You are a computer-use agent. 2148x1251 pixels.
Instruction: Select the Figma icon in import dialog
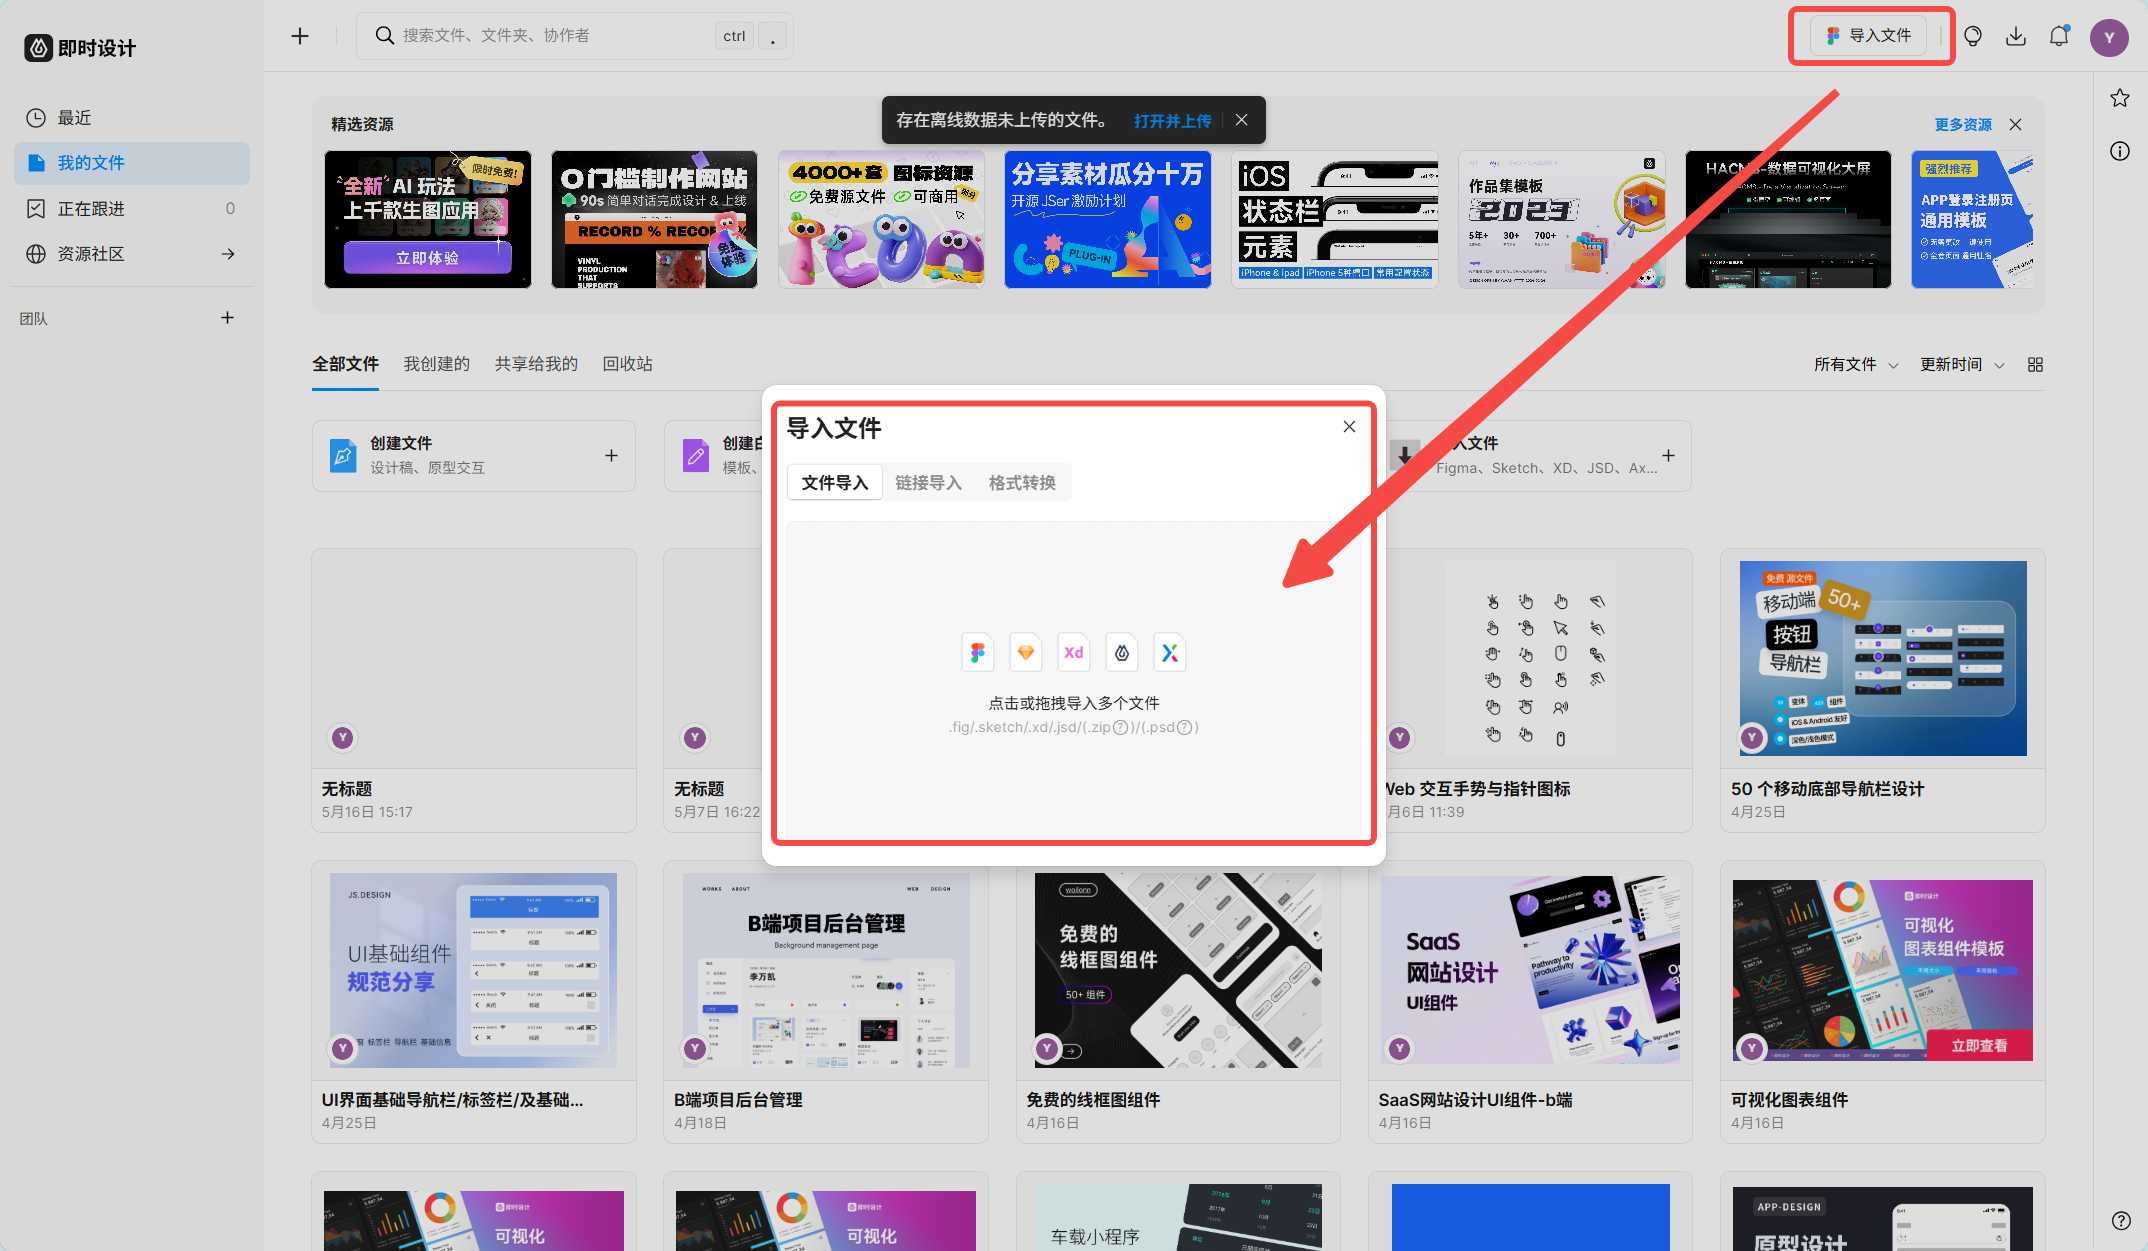click(978, 653)
